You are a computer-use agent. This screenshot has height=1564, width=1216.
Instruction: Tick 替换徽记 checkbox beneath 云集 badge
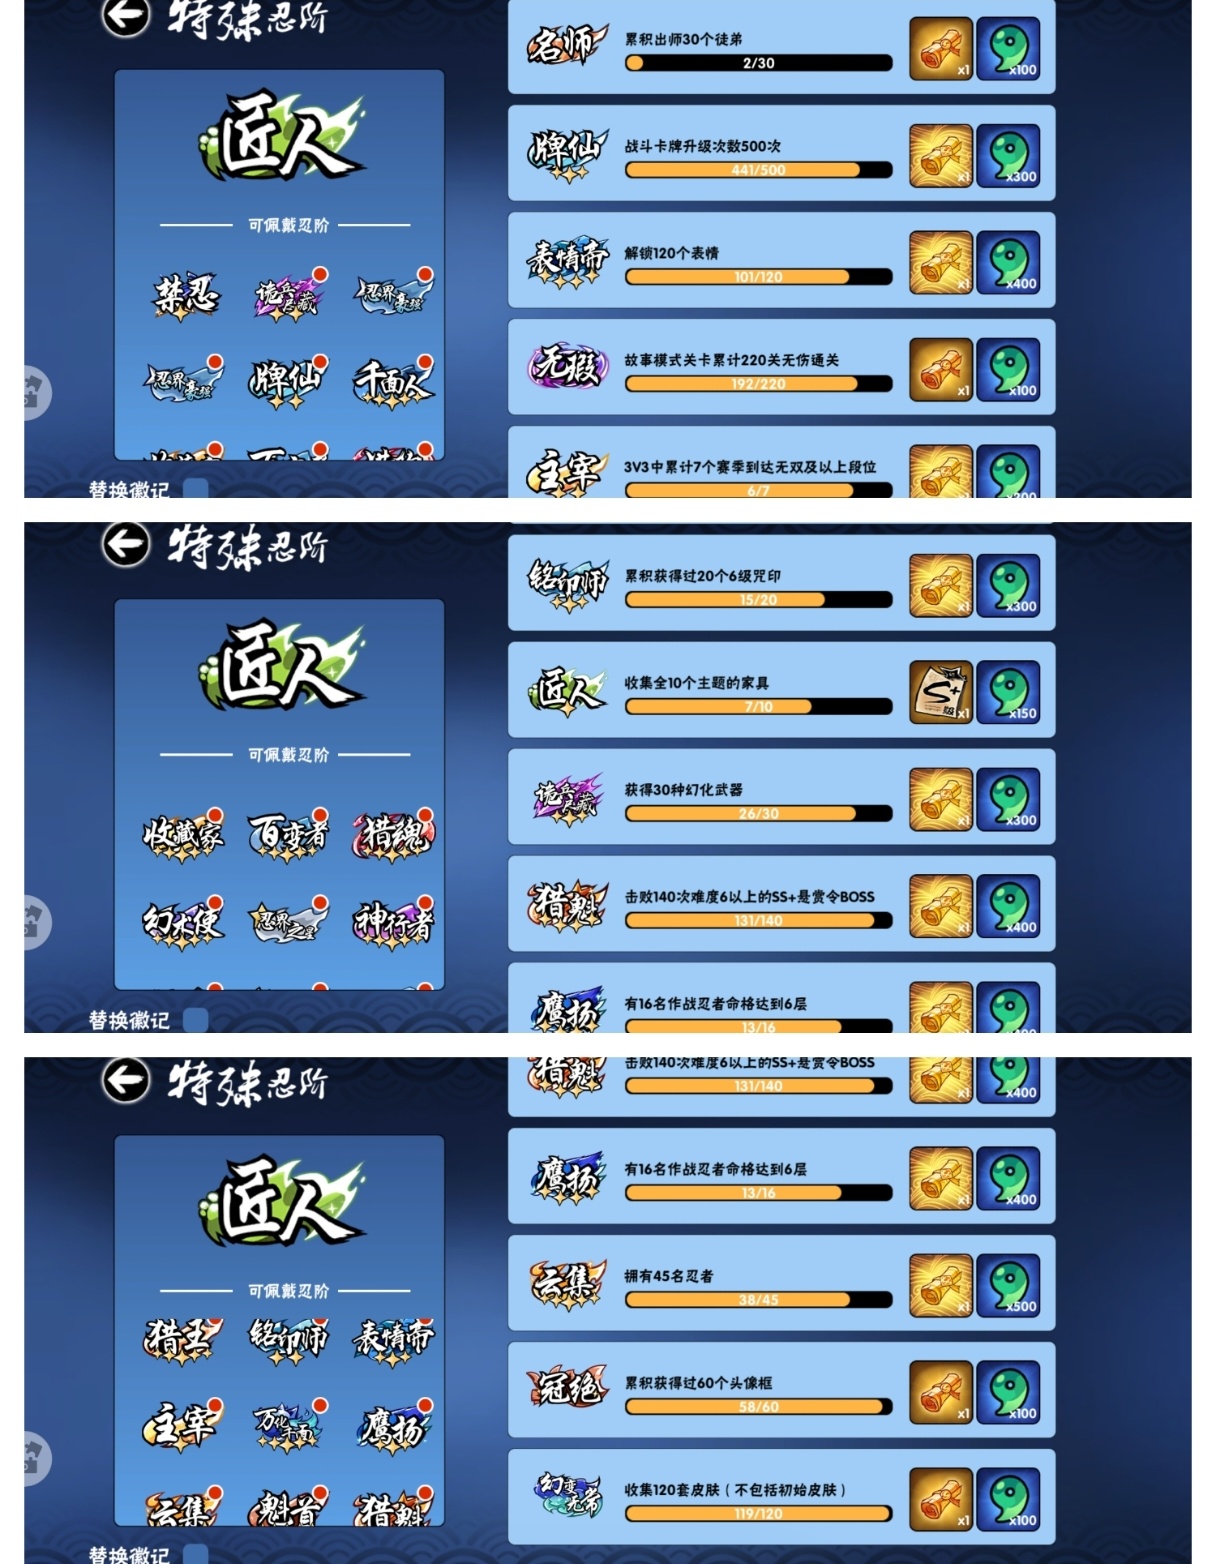(x=196, y=1554)
